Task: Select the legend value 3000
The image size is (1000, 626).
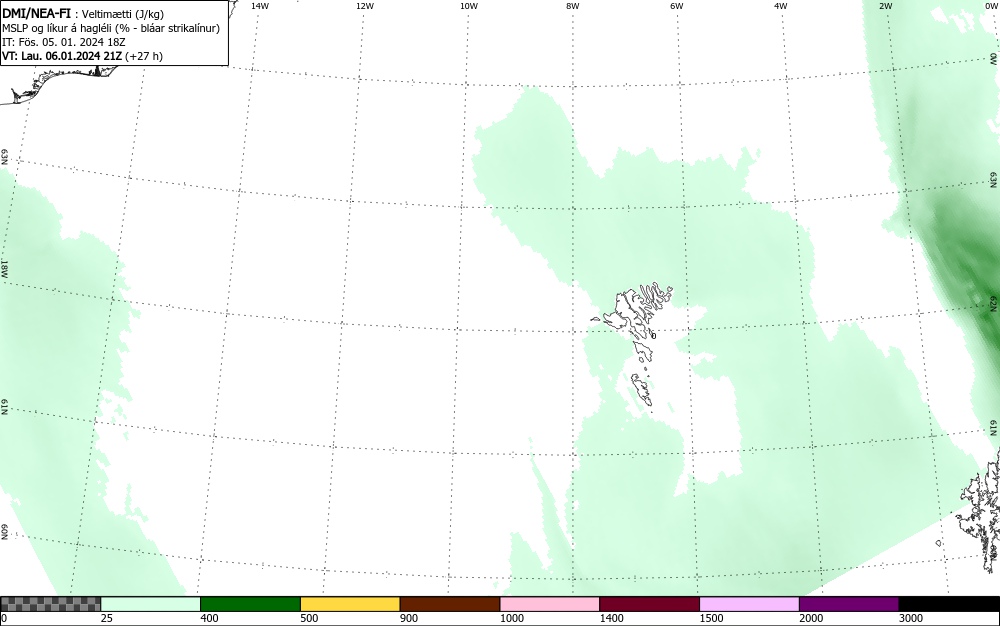Action: [911, 618]
